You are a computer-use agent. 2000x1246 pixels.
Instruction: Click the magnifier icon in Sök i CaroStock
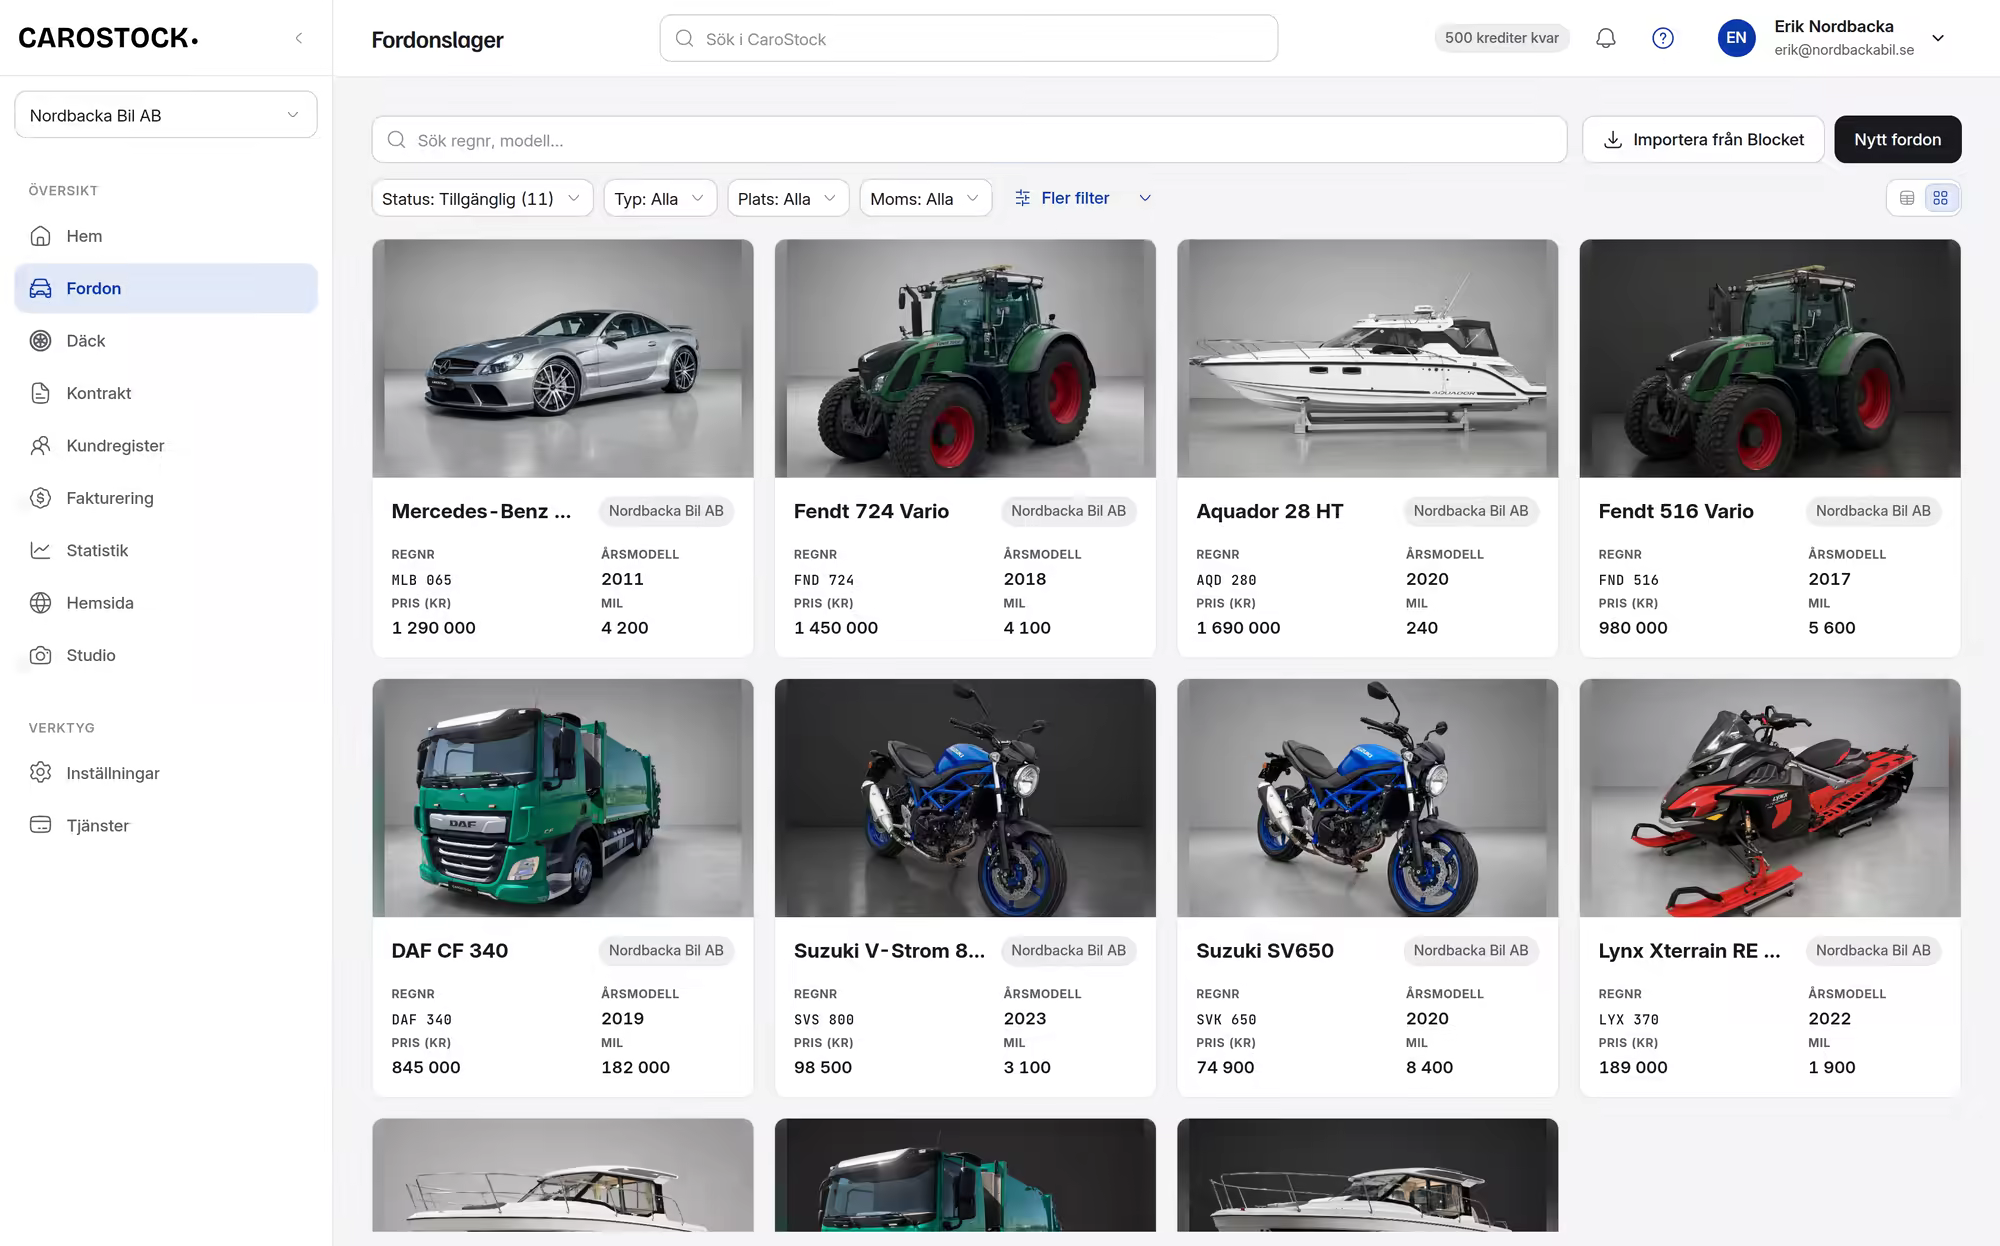tap(684, 38)
